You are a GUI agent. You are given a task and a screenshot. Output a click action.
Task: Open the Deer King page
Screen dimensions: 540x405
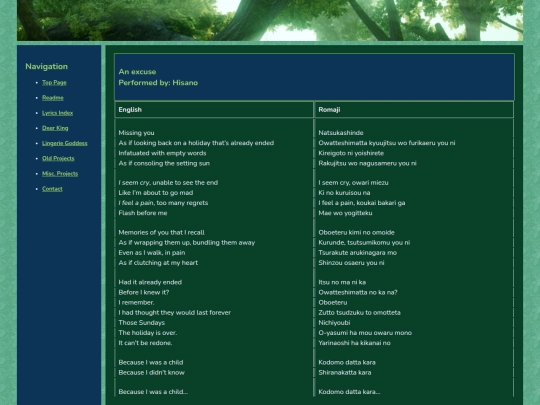click(x=55, y=128)
